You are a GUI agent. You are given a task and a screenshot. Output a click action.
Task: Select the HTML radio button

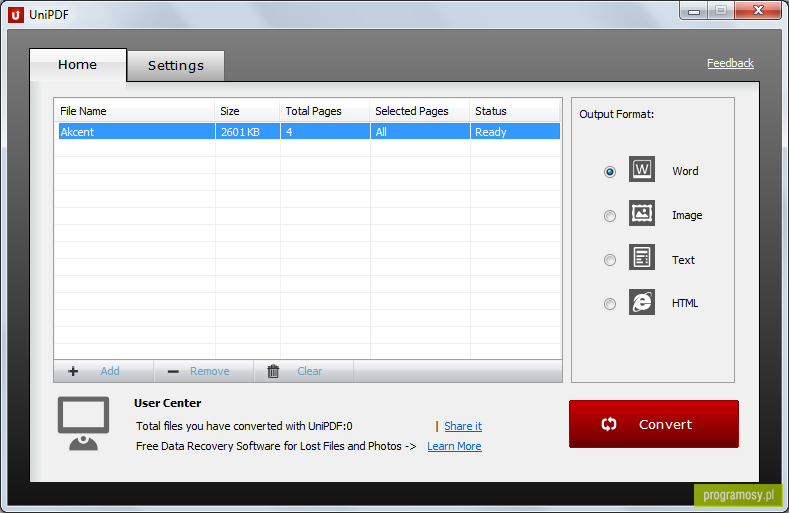(x=609, y=304)
